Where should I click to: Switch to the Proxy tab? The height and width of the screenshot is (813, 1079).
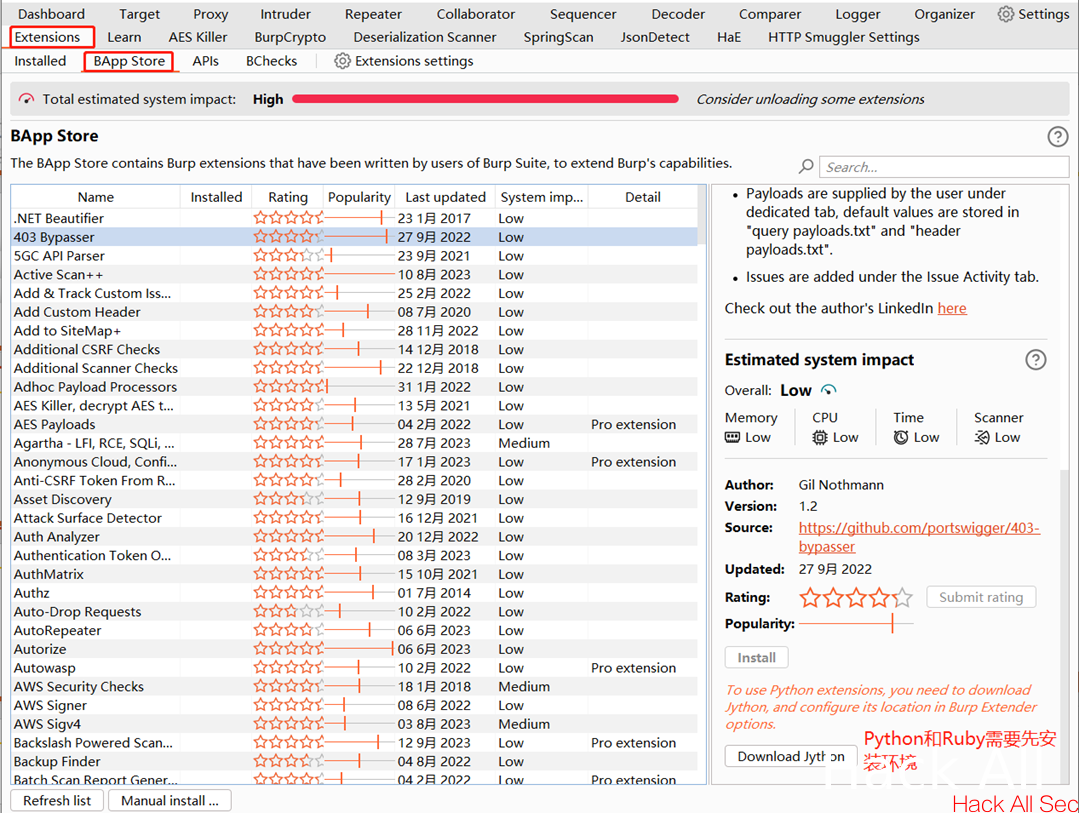click(211, 14)
